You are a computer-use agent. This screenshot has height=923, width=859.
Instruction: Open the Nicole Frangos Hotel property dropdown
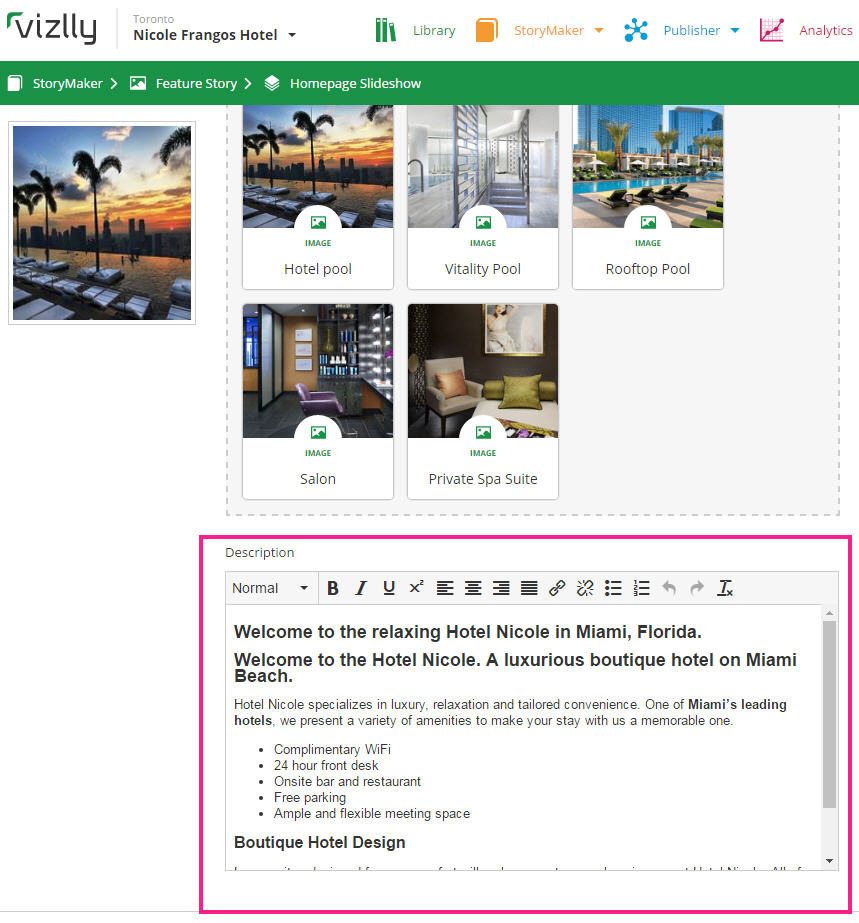coord(214,35)
